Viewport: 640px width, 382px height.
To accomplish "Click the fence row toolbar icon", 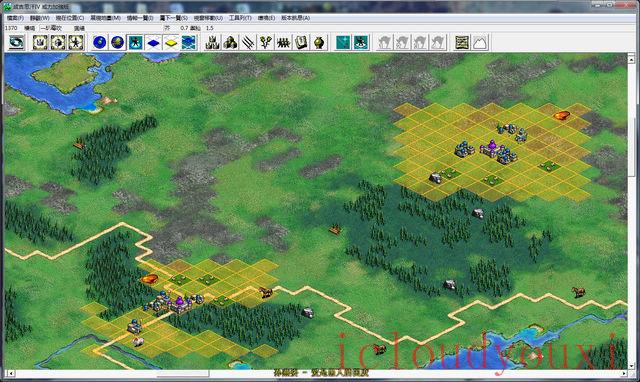I will point(283,42).
